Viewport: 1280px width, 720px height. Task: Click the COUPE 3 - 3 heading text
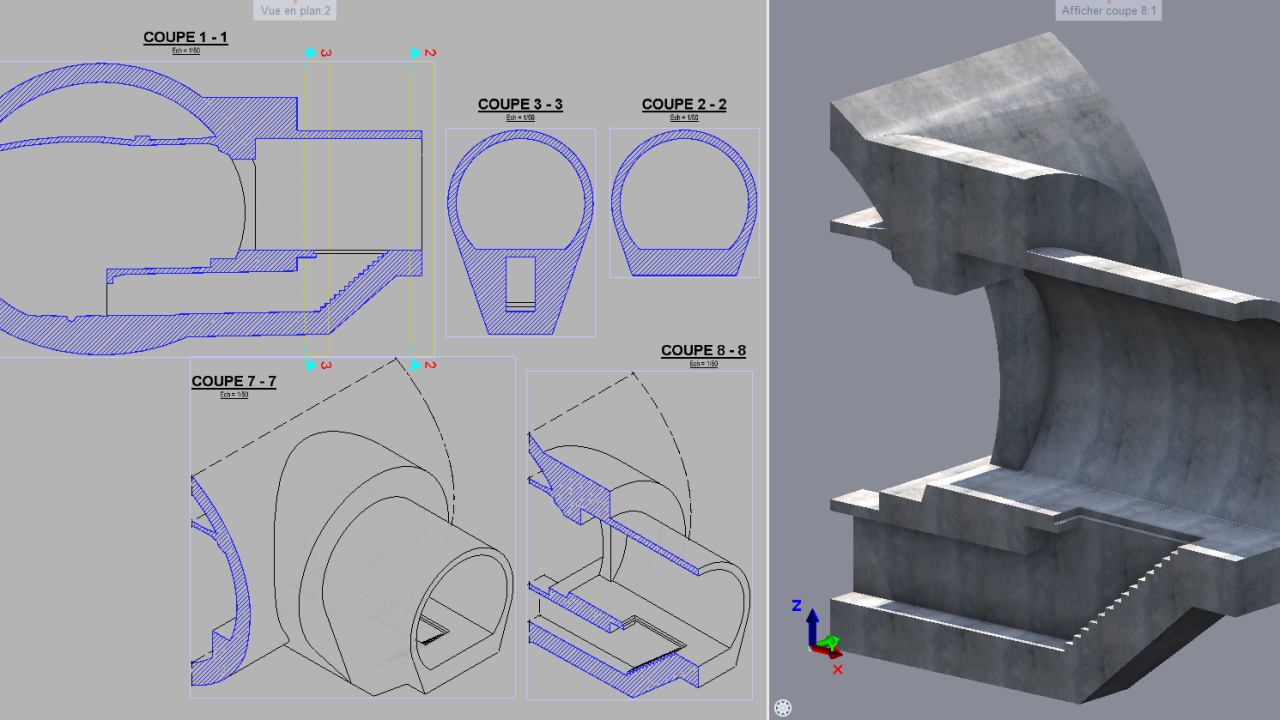[520, 104]
